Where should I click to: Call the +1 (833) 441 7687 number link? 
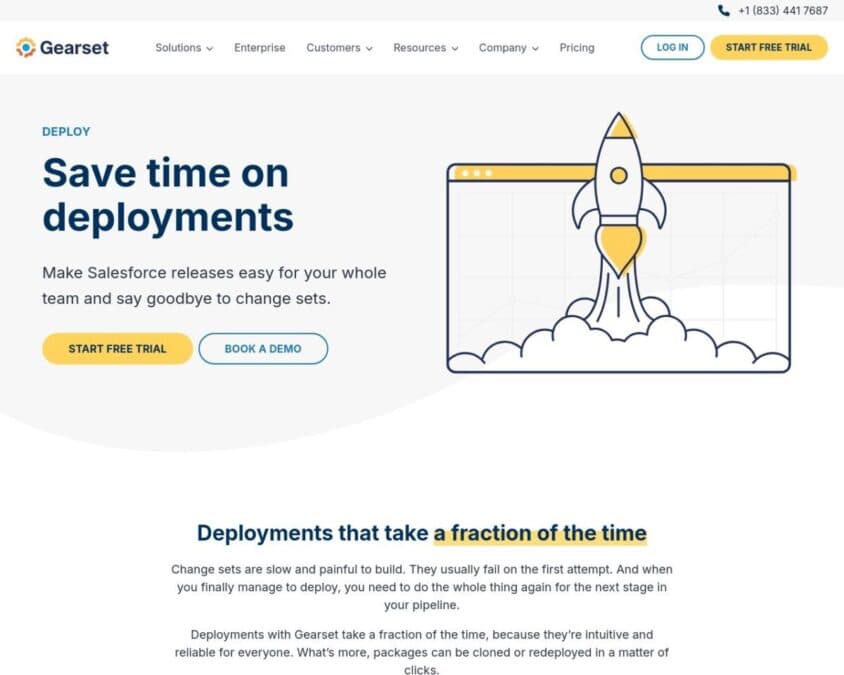coord(783,10)
